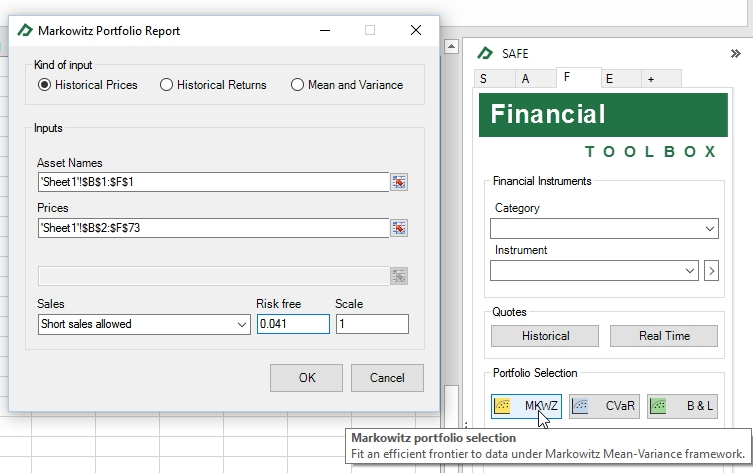Switch to the E tab
This screenshot has height=473, width=753.
coord(608,79)
